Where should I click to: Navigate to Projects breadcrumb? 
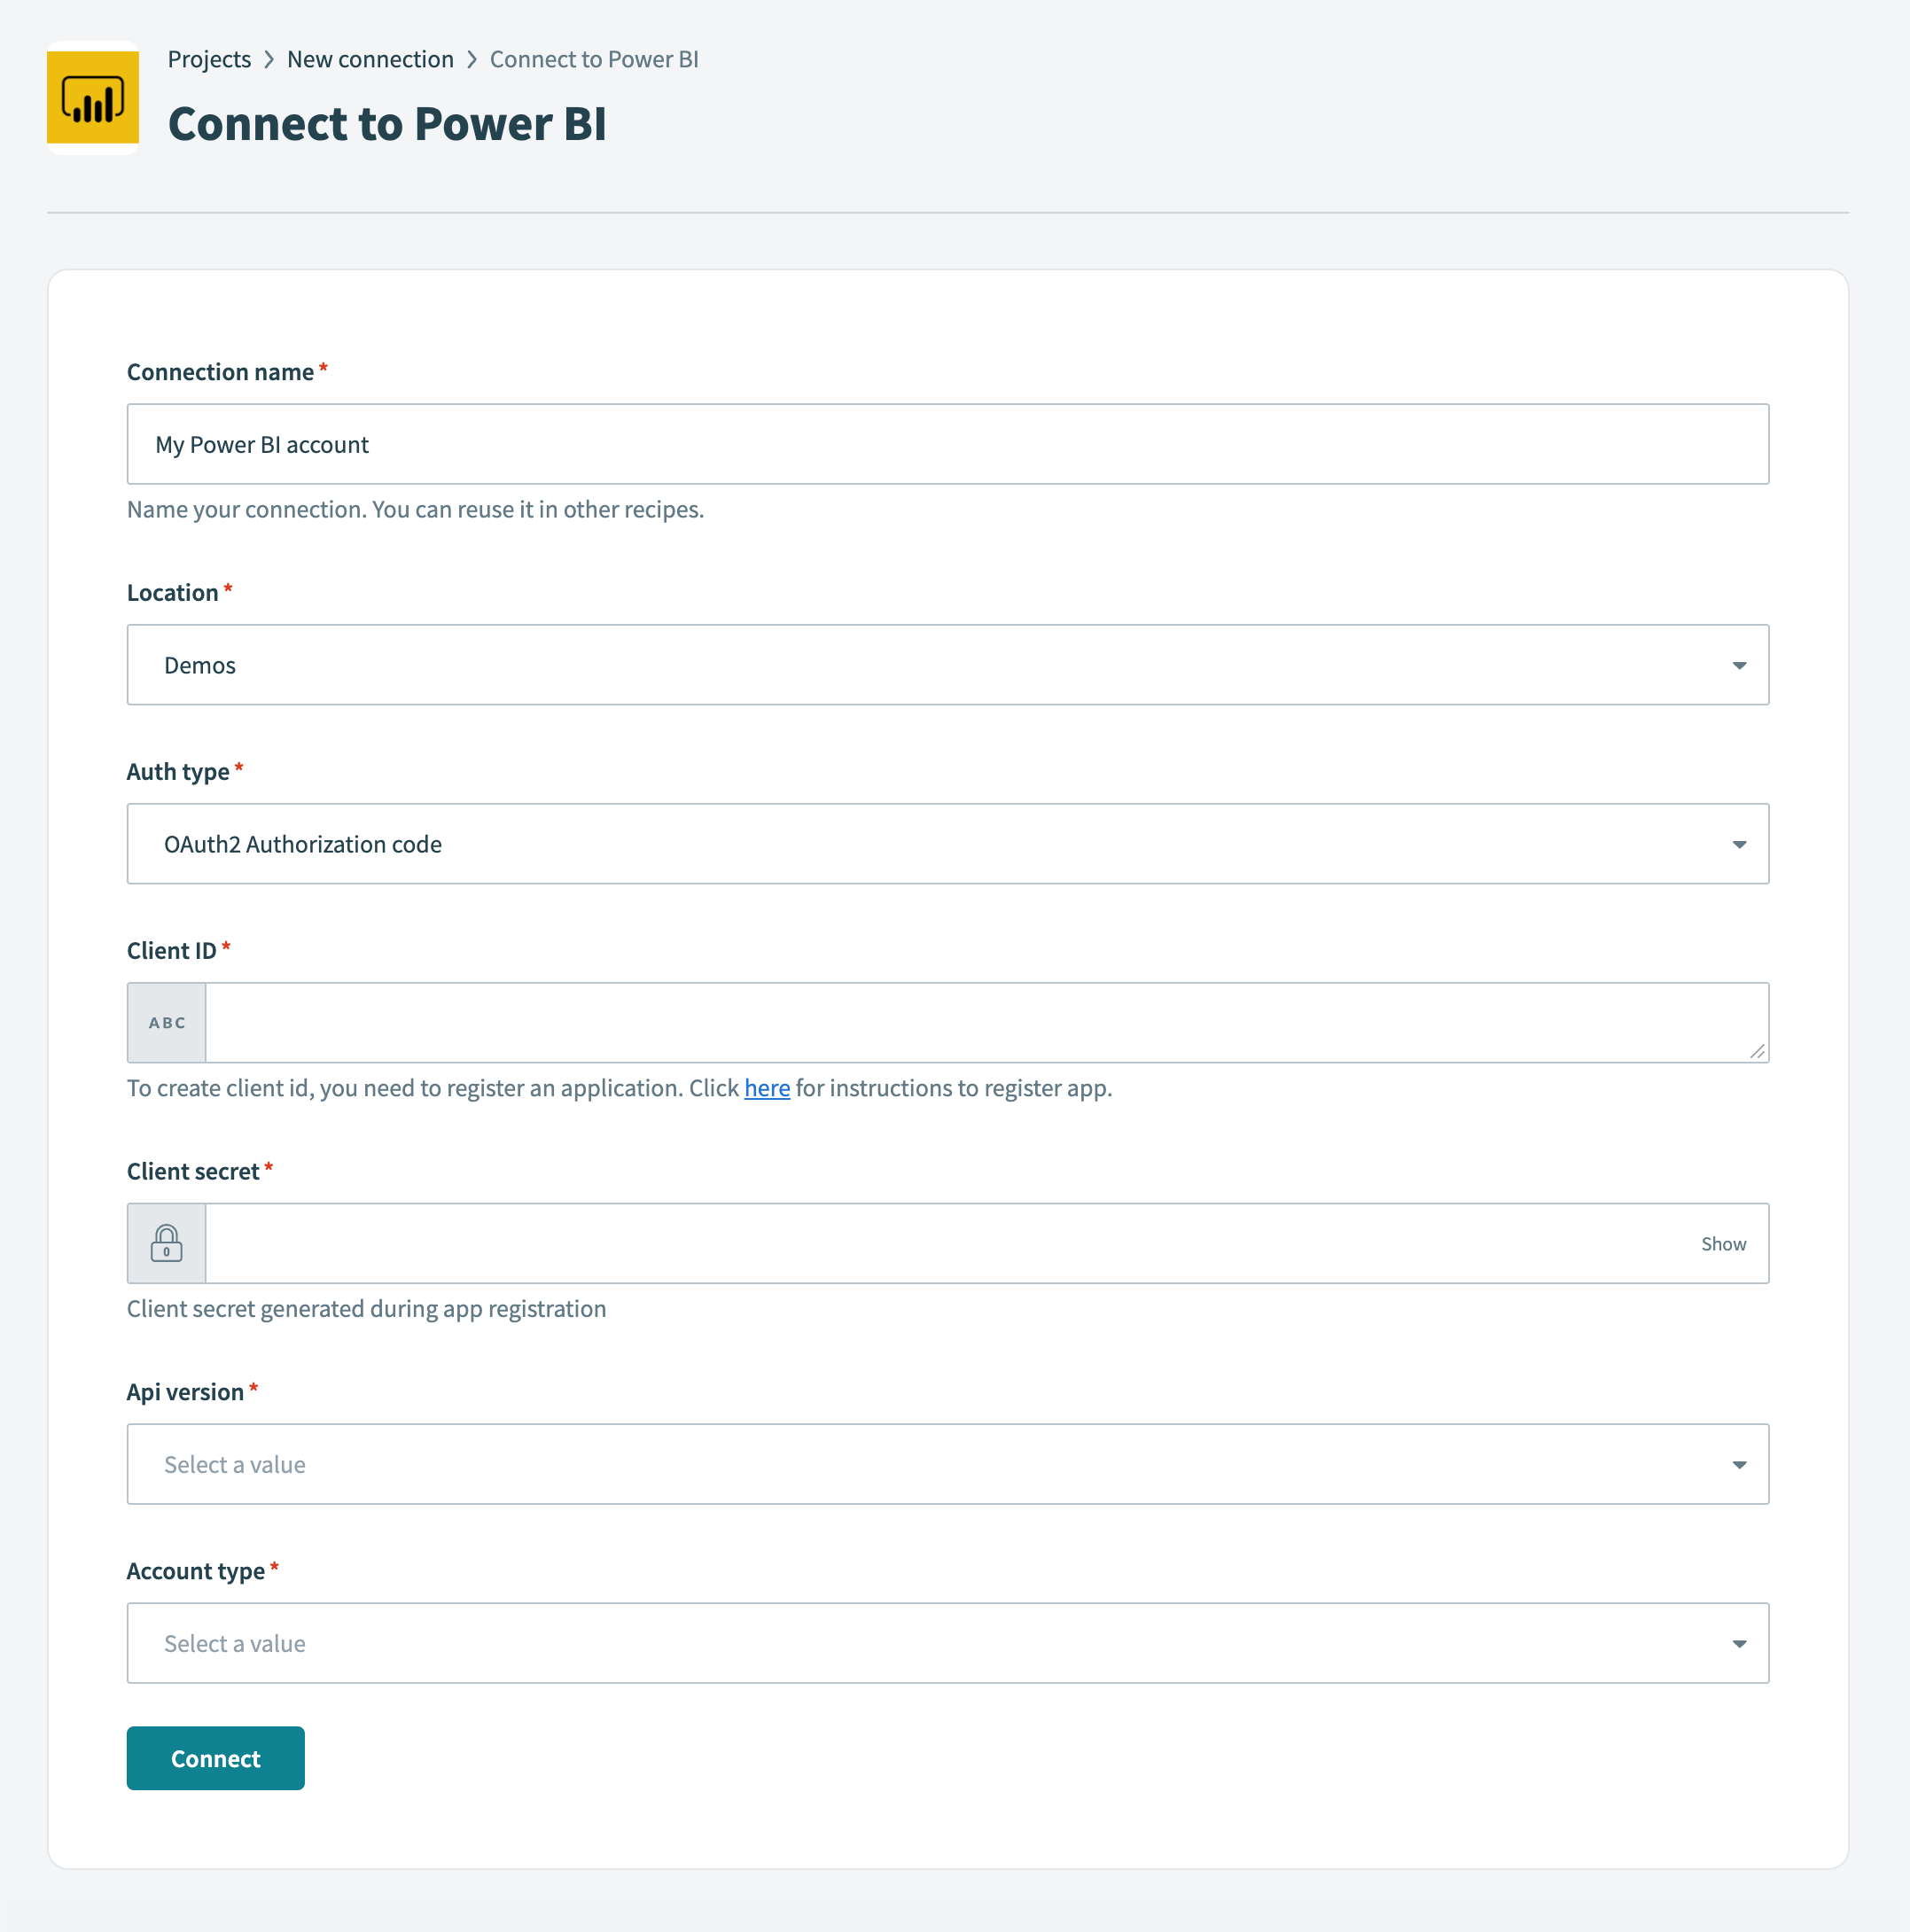pyautogui.click(x=209, y=59)
